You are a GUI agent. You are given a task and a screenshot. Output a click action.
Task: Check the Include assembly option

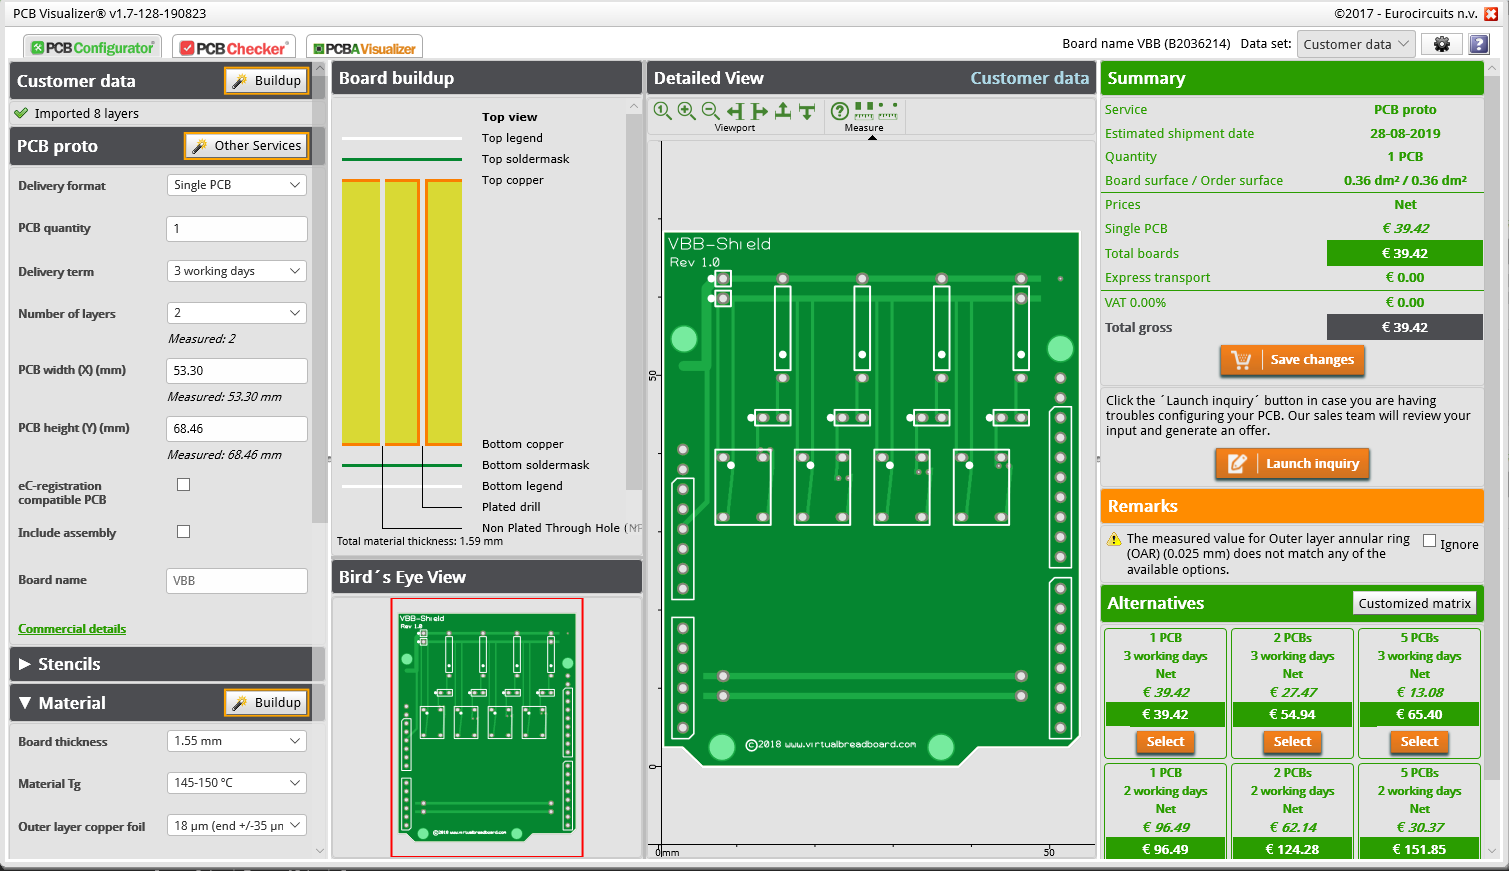(x=183, y=531)
